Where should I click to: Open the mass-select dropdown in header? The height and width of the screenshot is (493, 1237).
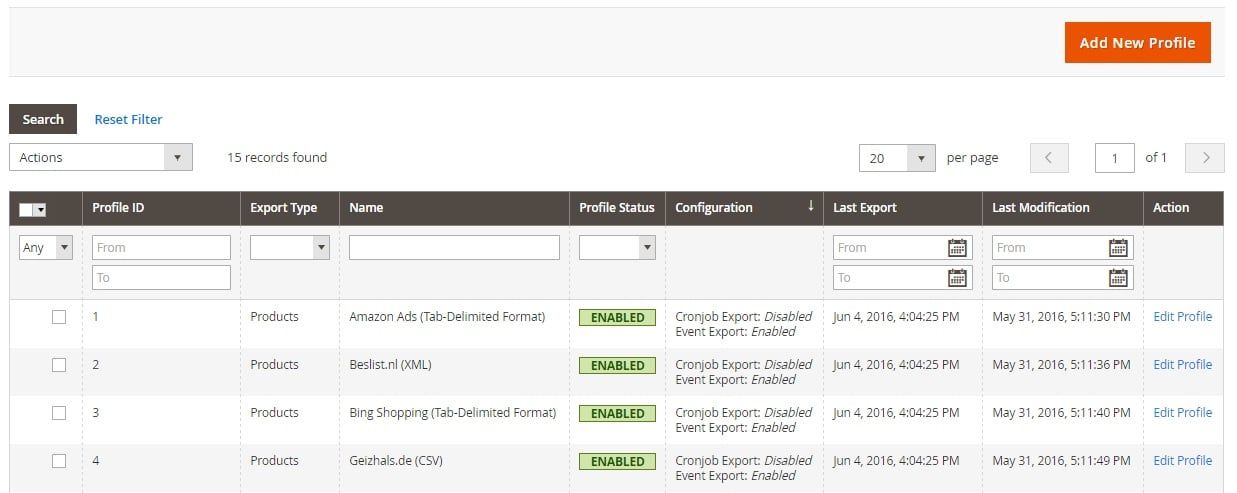pyautogui.click(x=33, y=209)
